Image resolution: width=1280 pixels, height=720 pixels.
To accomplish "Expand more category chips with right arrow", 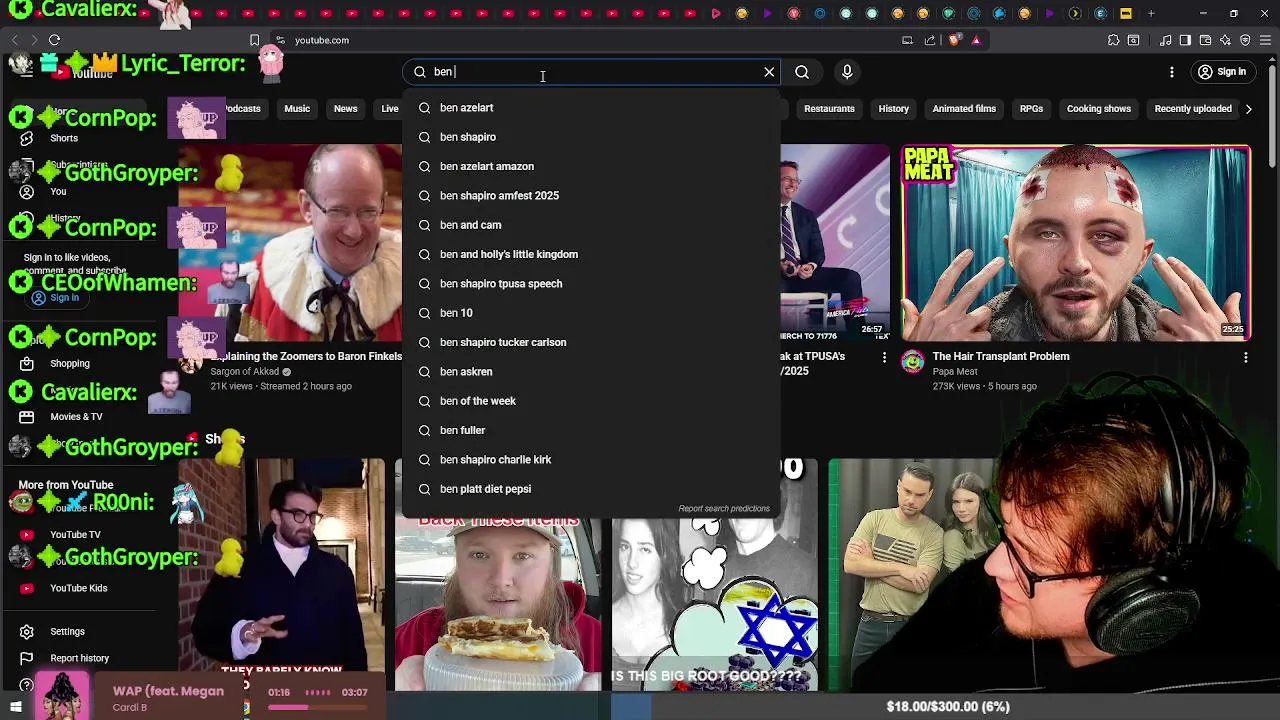I will pyautogui.click(x=1248, y=109).
